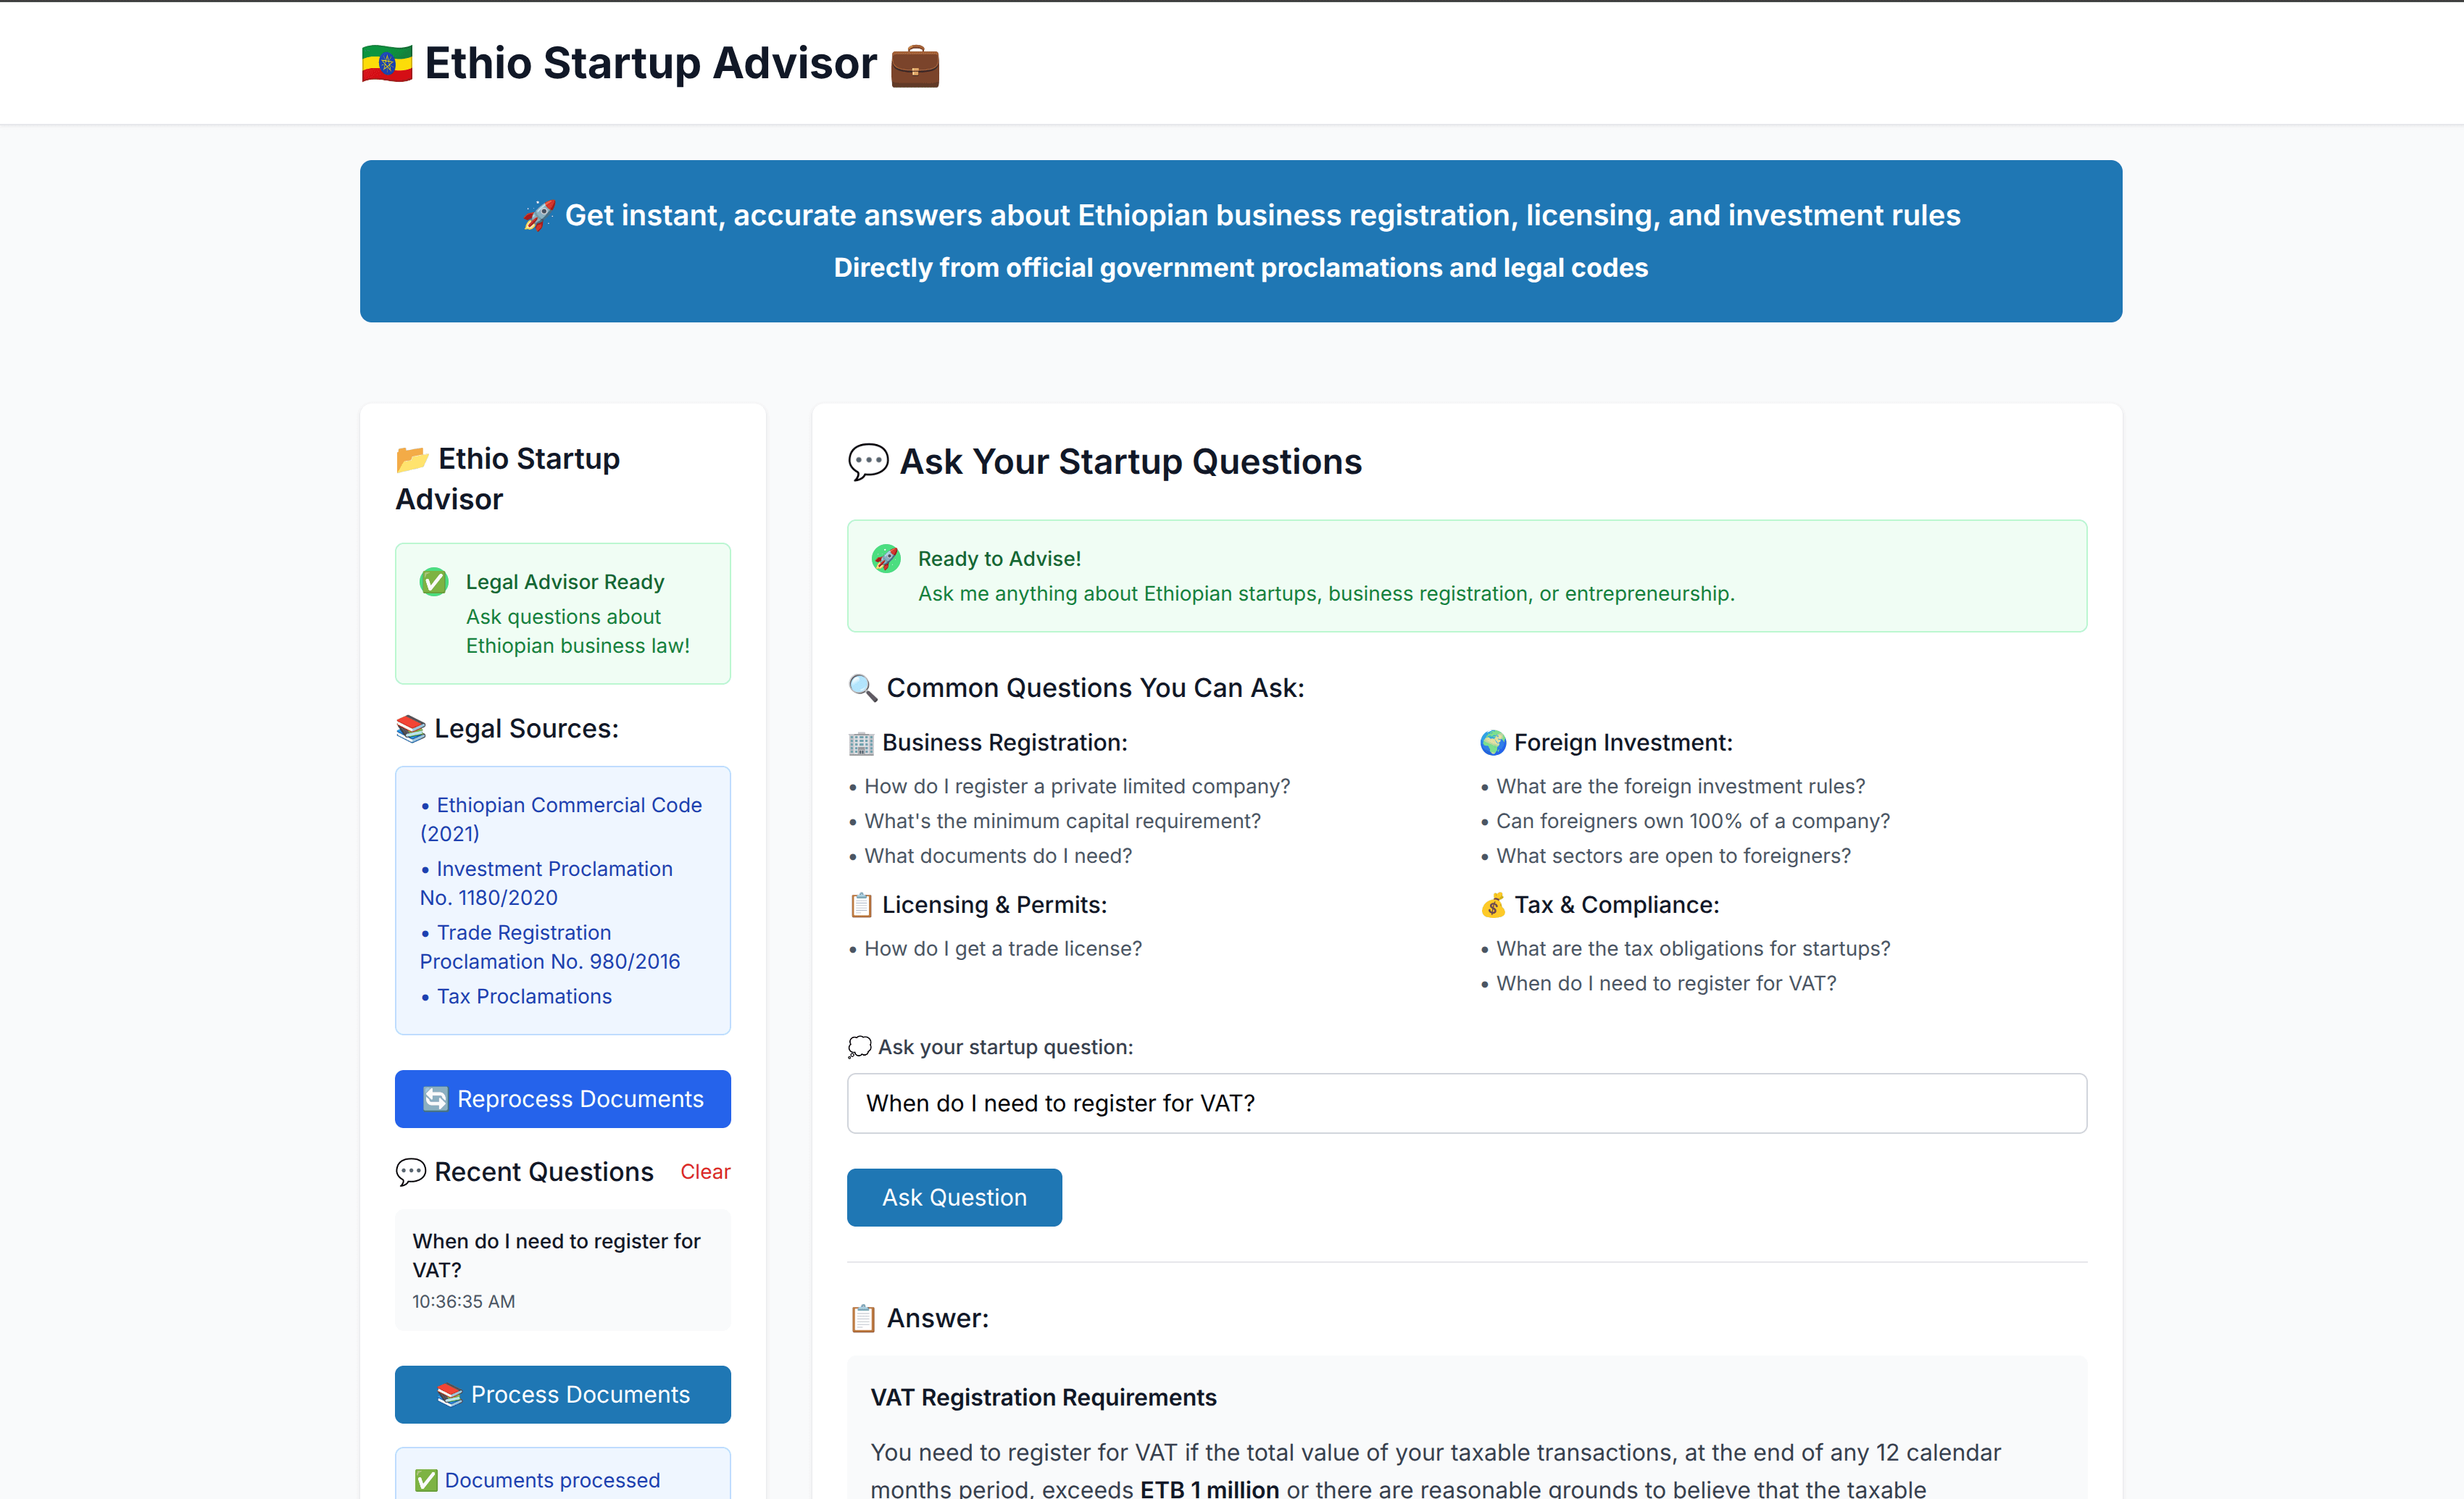Click the Process Documents button
This screenshot has width=2464, height=1499.
click(562, 1394)
